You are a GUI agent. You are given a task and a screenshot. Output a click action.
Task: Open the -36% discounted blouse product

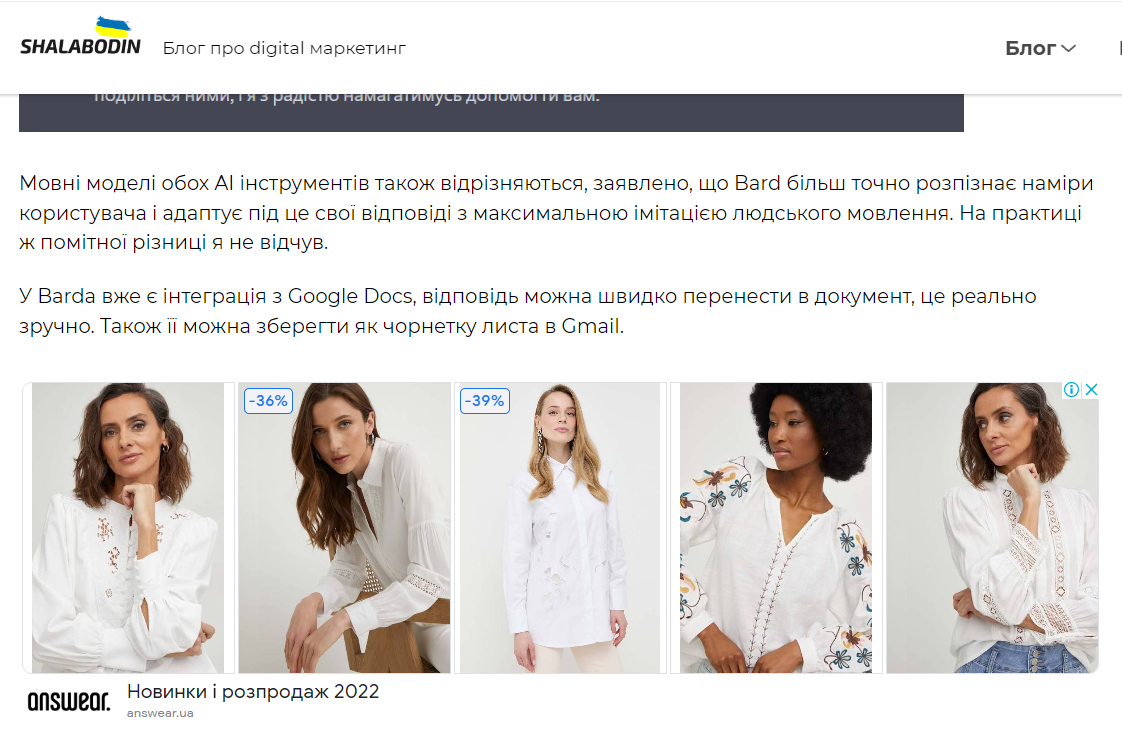pos(344,528)
